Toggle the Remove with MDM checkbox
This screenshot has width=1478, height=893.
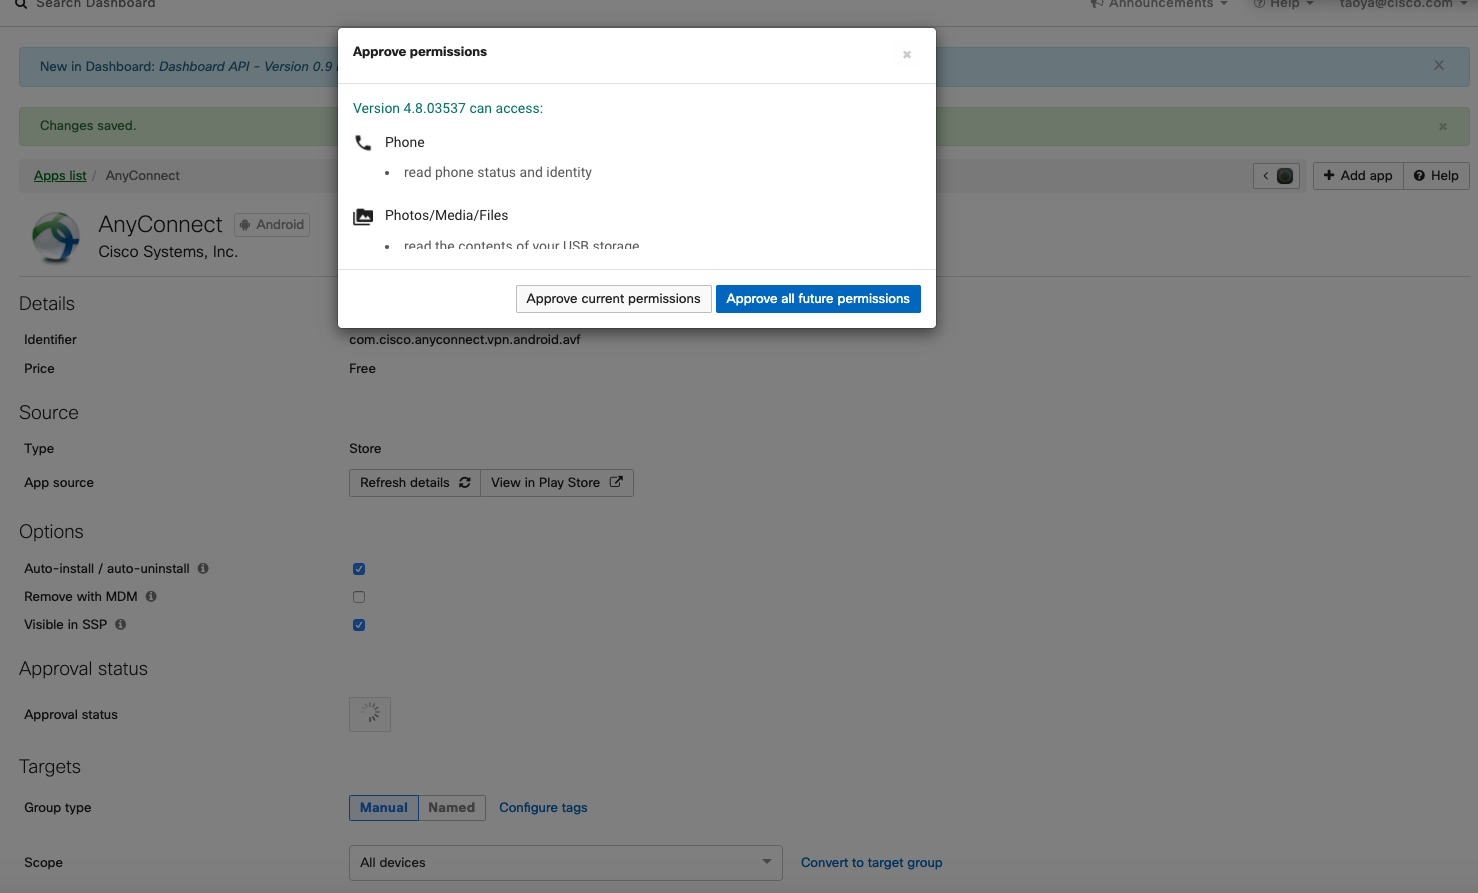pos(359,597)
